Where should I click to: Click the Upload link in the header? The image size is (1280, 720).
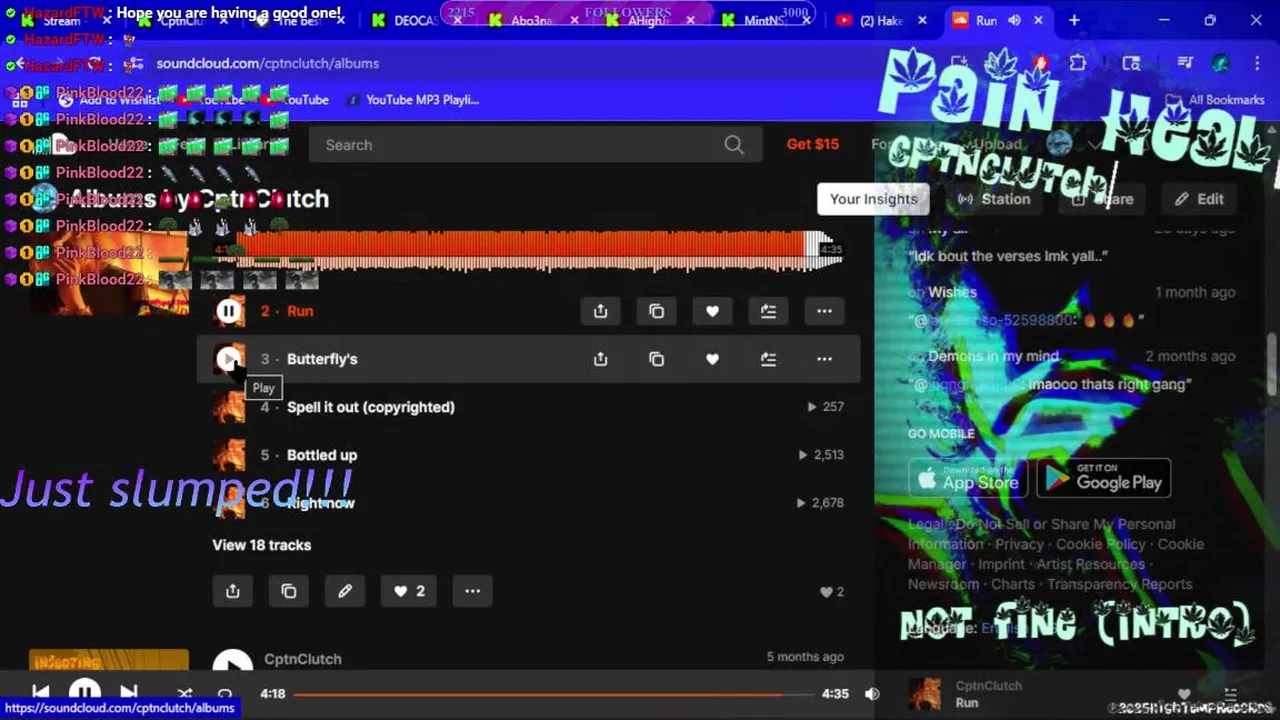click(997, 144)
